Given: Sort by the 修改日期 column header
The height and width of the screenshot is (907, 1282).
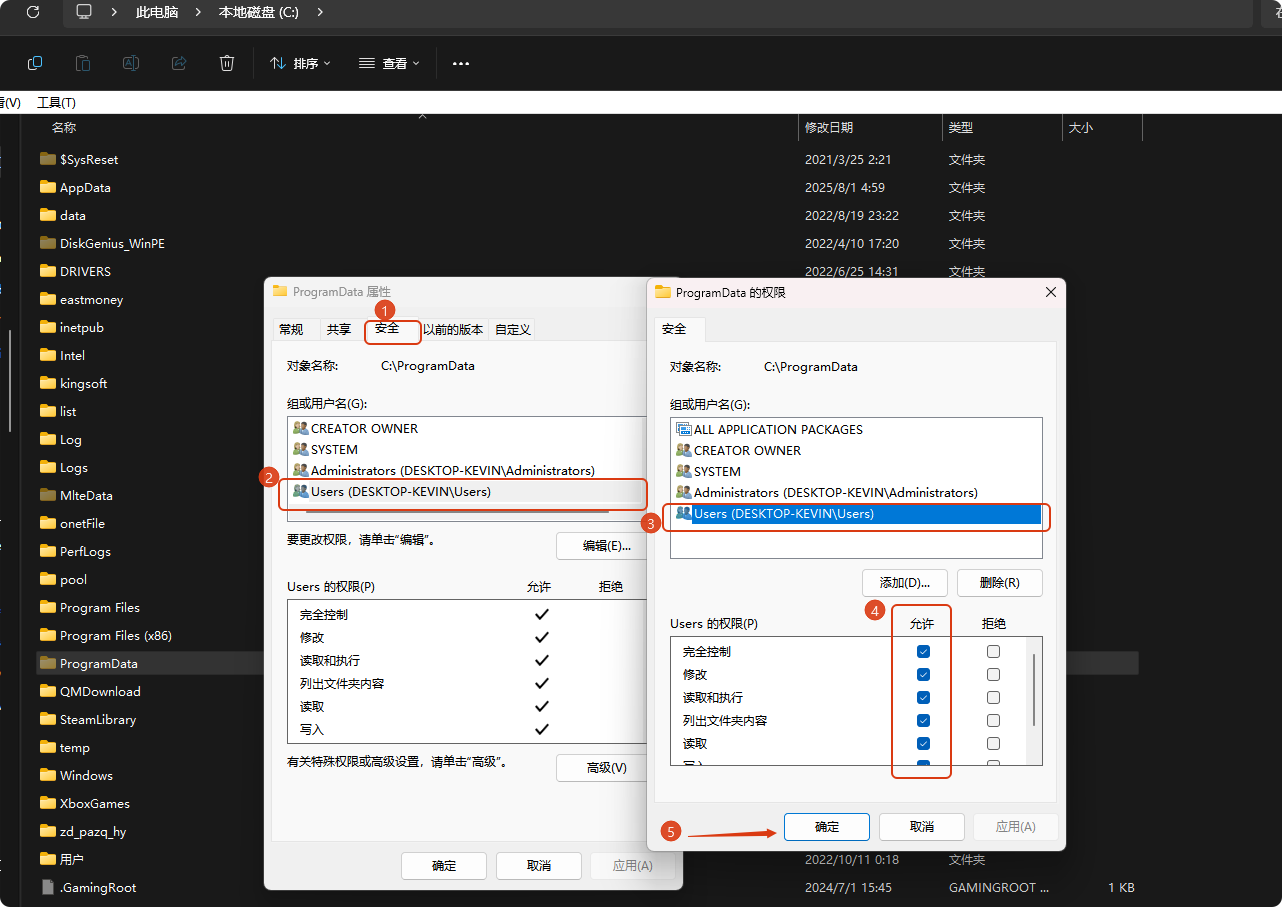Looking at the screenshot, I should click(829, 128).
